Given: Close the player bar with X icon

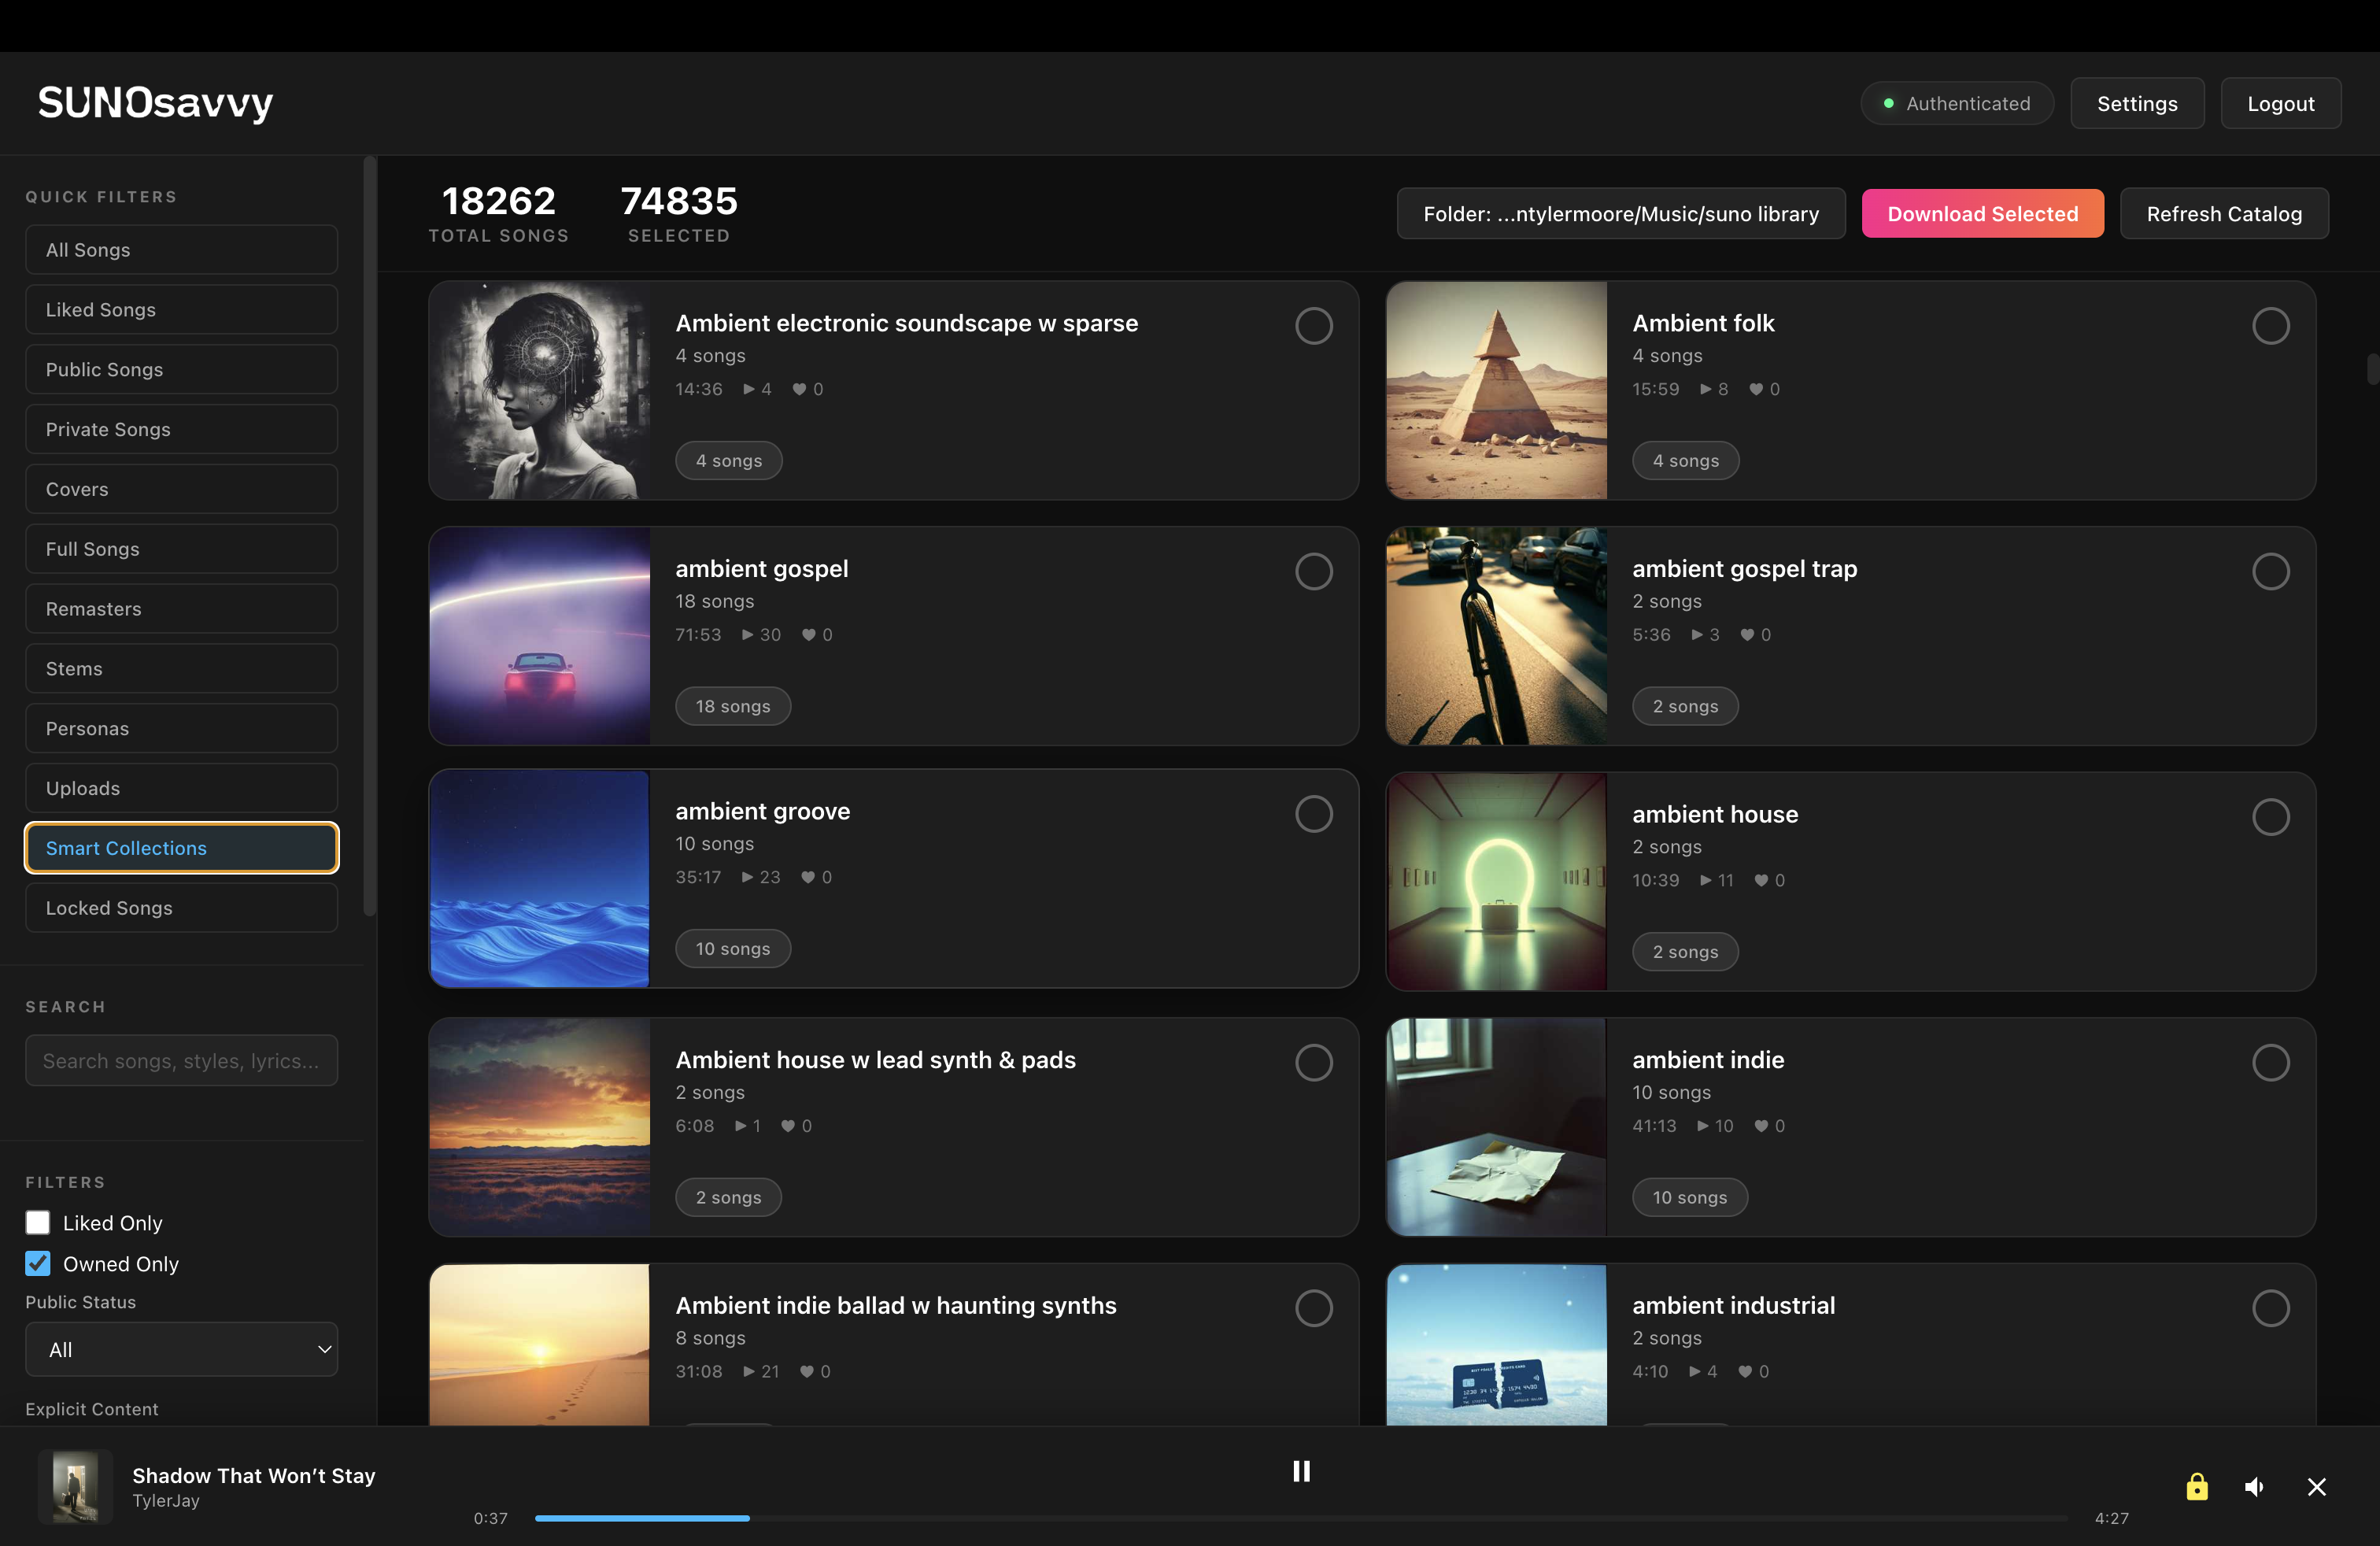Looking at the screenshot, I should point(2316,1487).
